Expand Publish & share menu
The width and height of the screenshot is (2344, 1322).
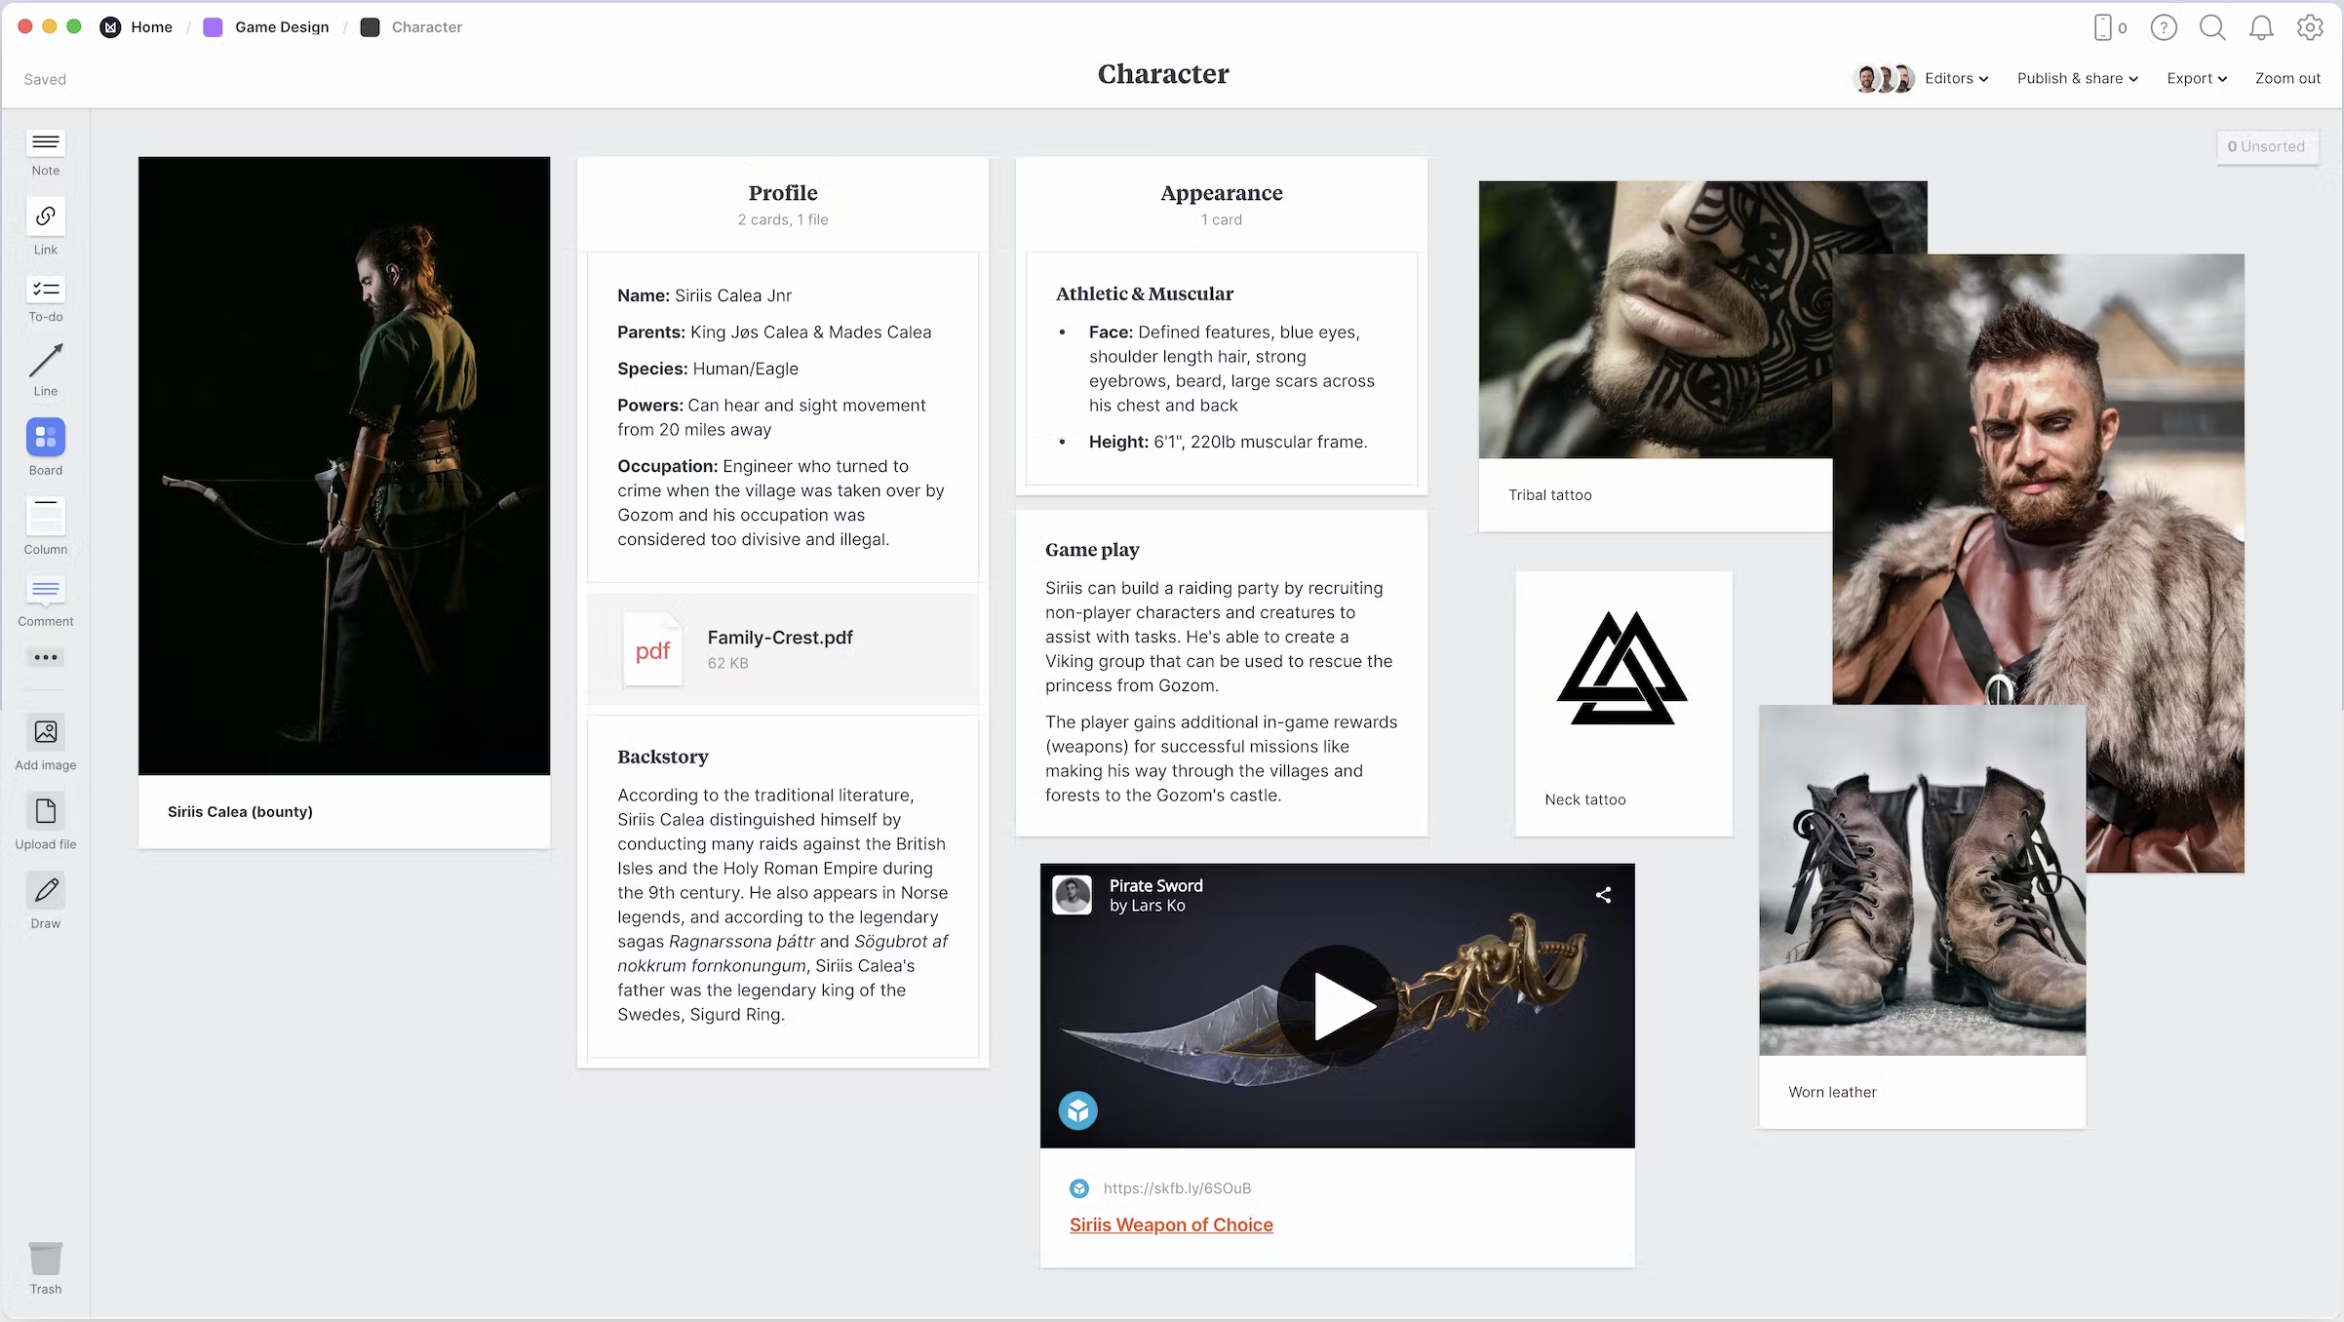[x=2076, y=78]
